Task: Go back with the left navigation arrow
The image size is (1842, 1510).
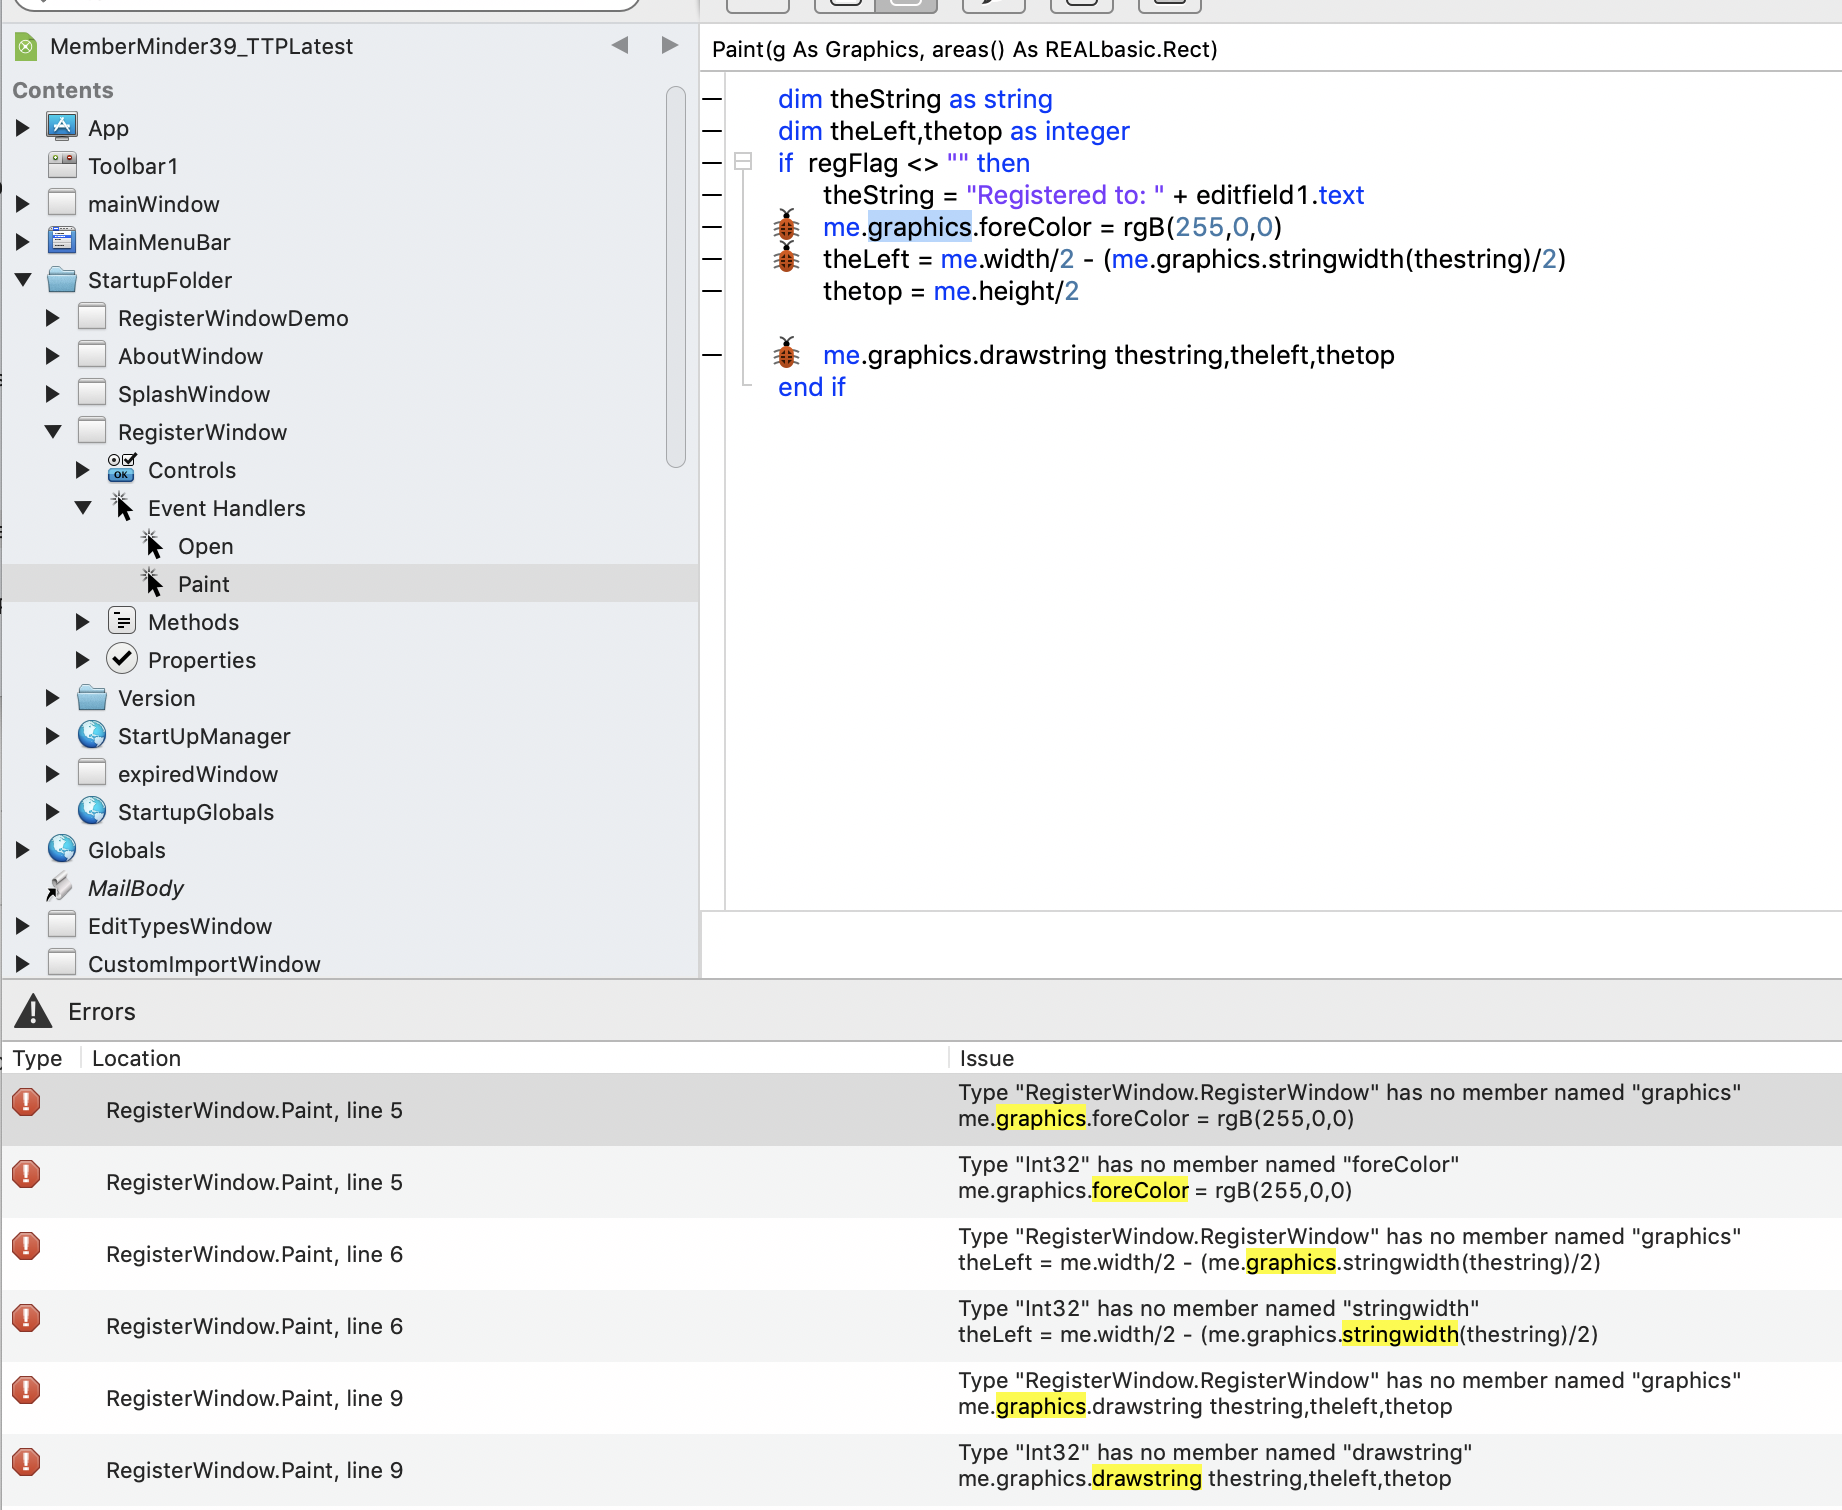Action: click(620, 45)
